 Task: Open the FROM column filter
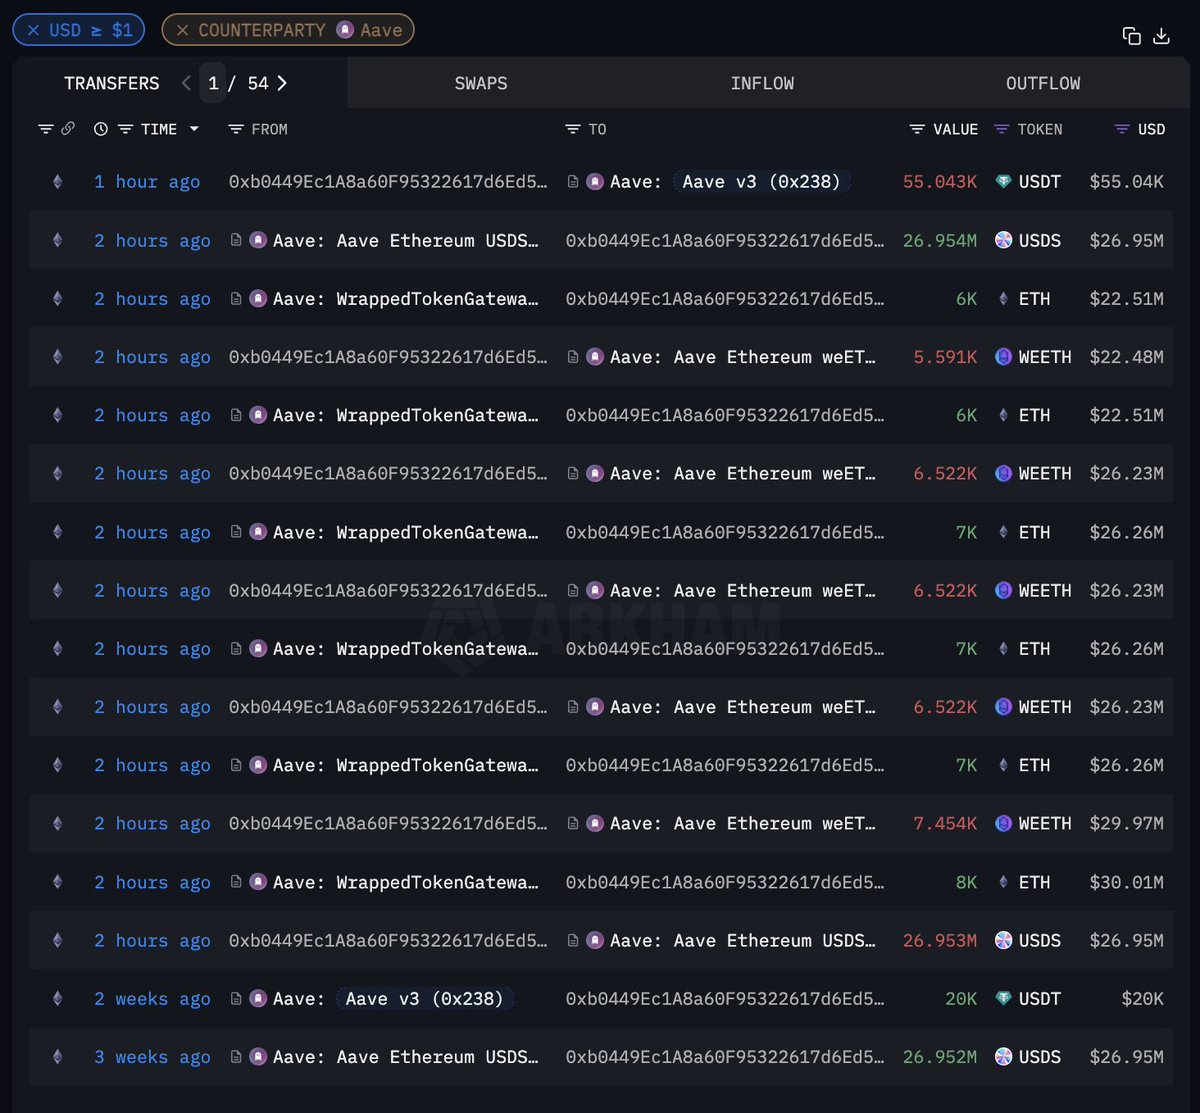[236, 129]
